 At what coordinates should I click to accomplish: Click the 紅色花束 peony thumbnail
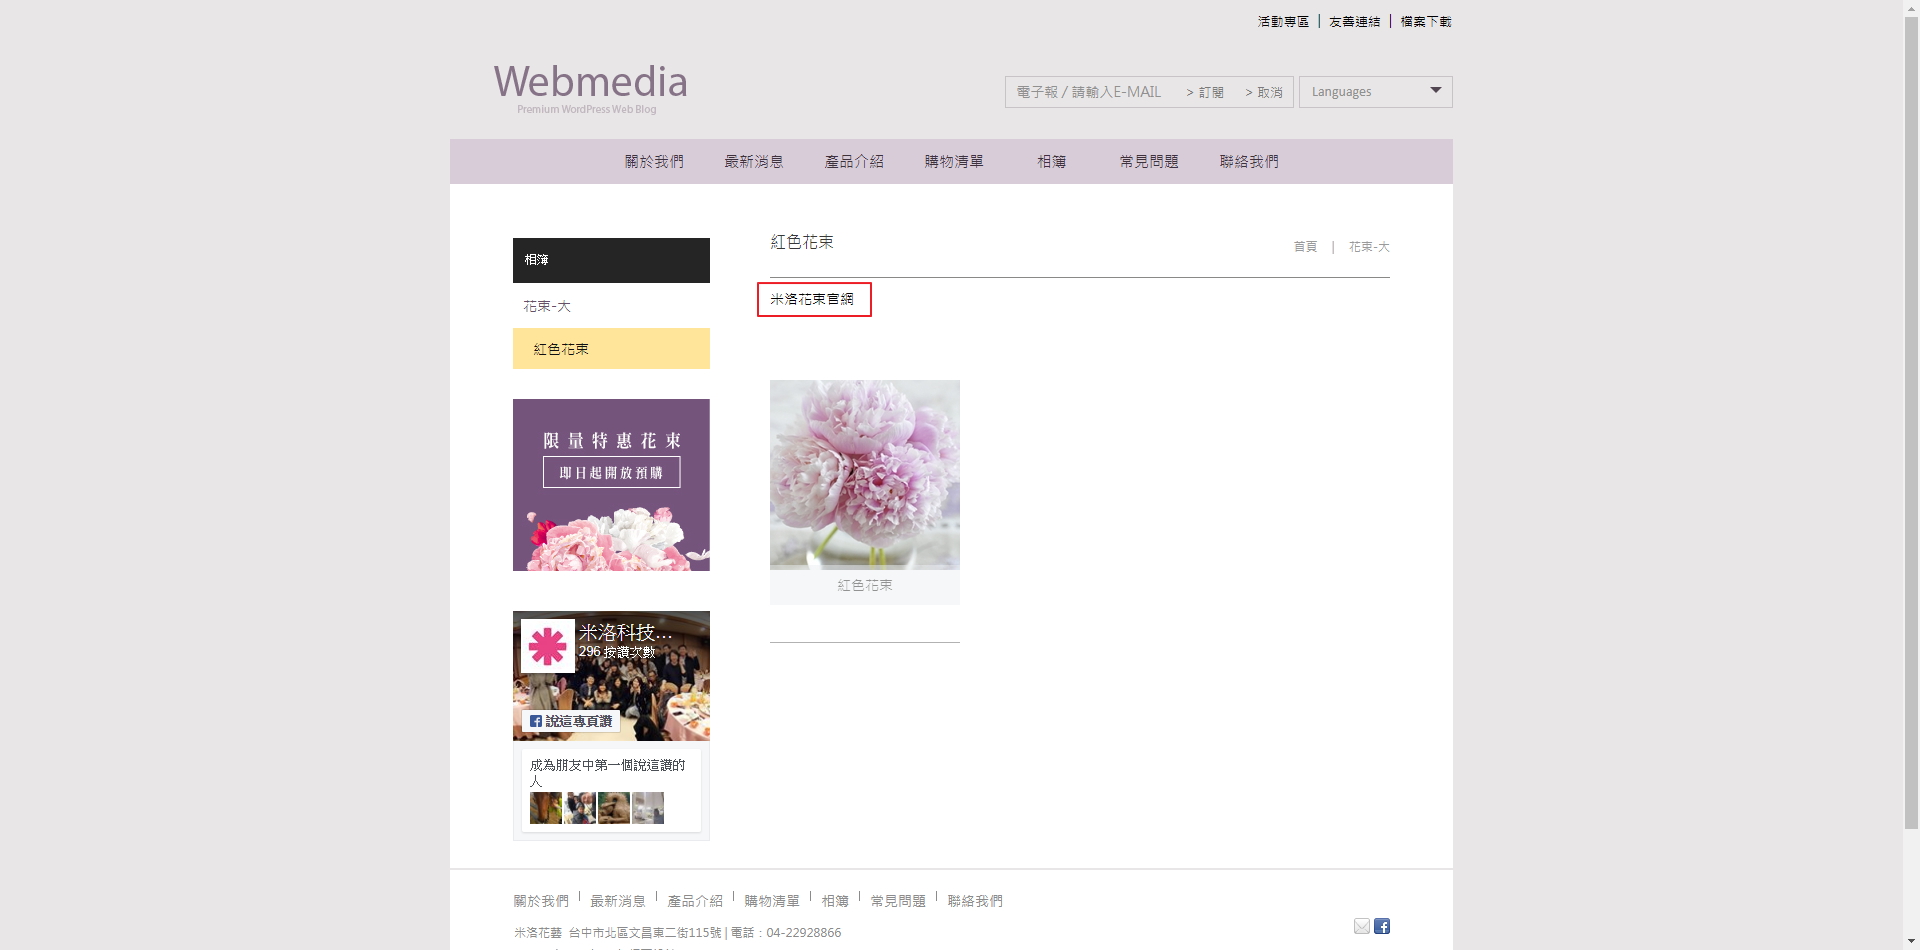point(864,475)
